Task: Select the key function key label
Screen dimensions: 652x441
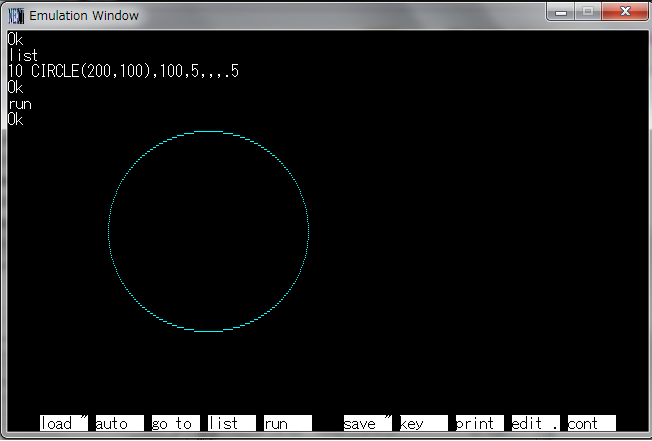Action: click(424, 423)
